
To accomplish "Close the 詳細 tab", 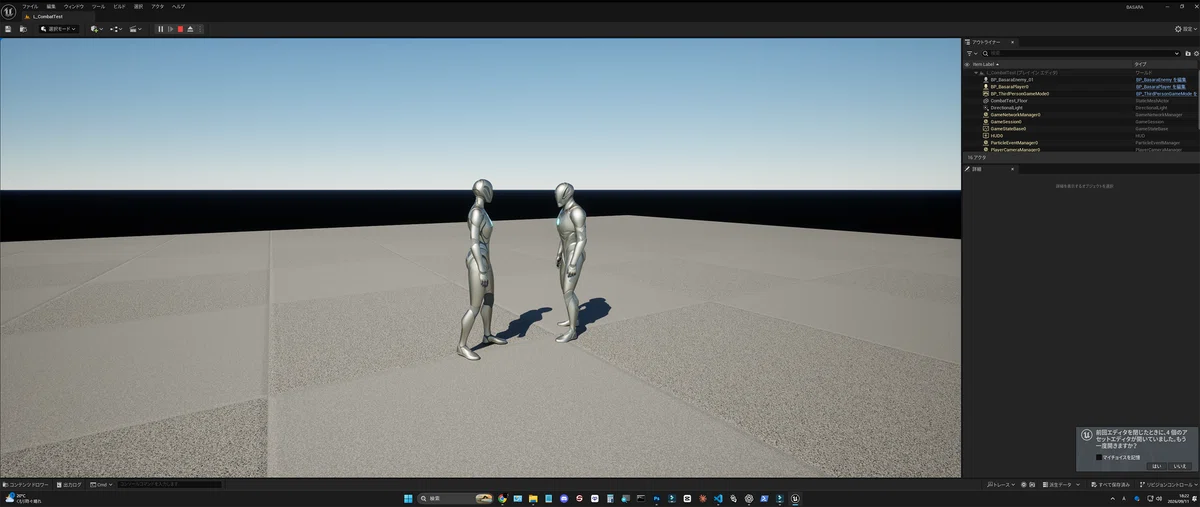I will pyautogui.click(x=1011, y=169).
